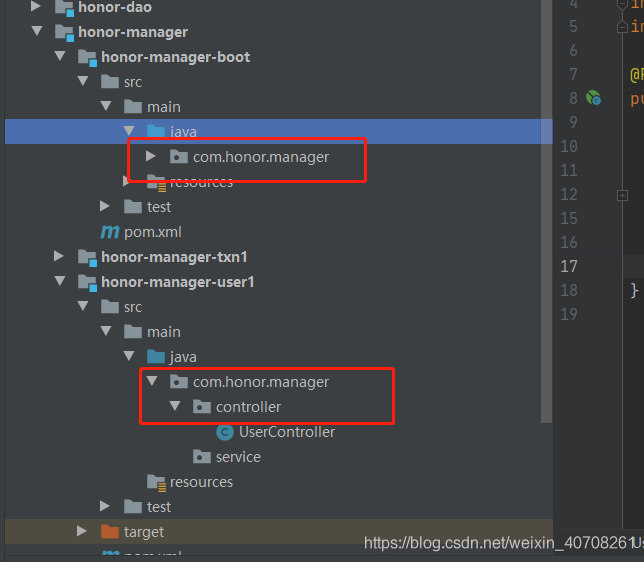Collapse the controller package arrow
This screenshot has width=644, height=562.
click(x=174, y=407)
